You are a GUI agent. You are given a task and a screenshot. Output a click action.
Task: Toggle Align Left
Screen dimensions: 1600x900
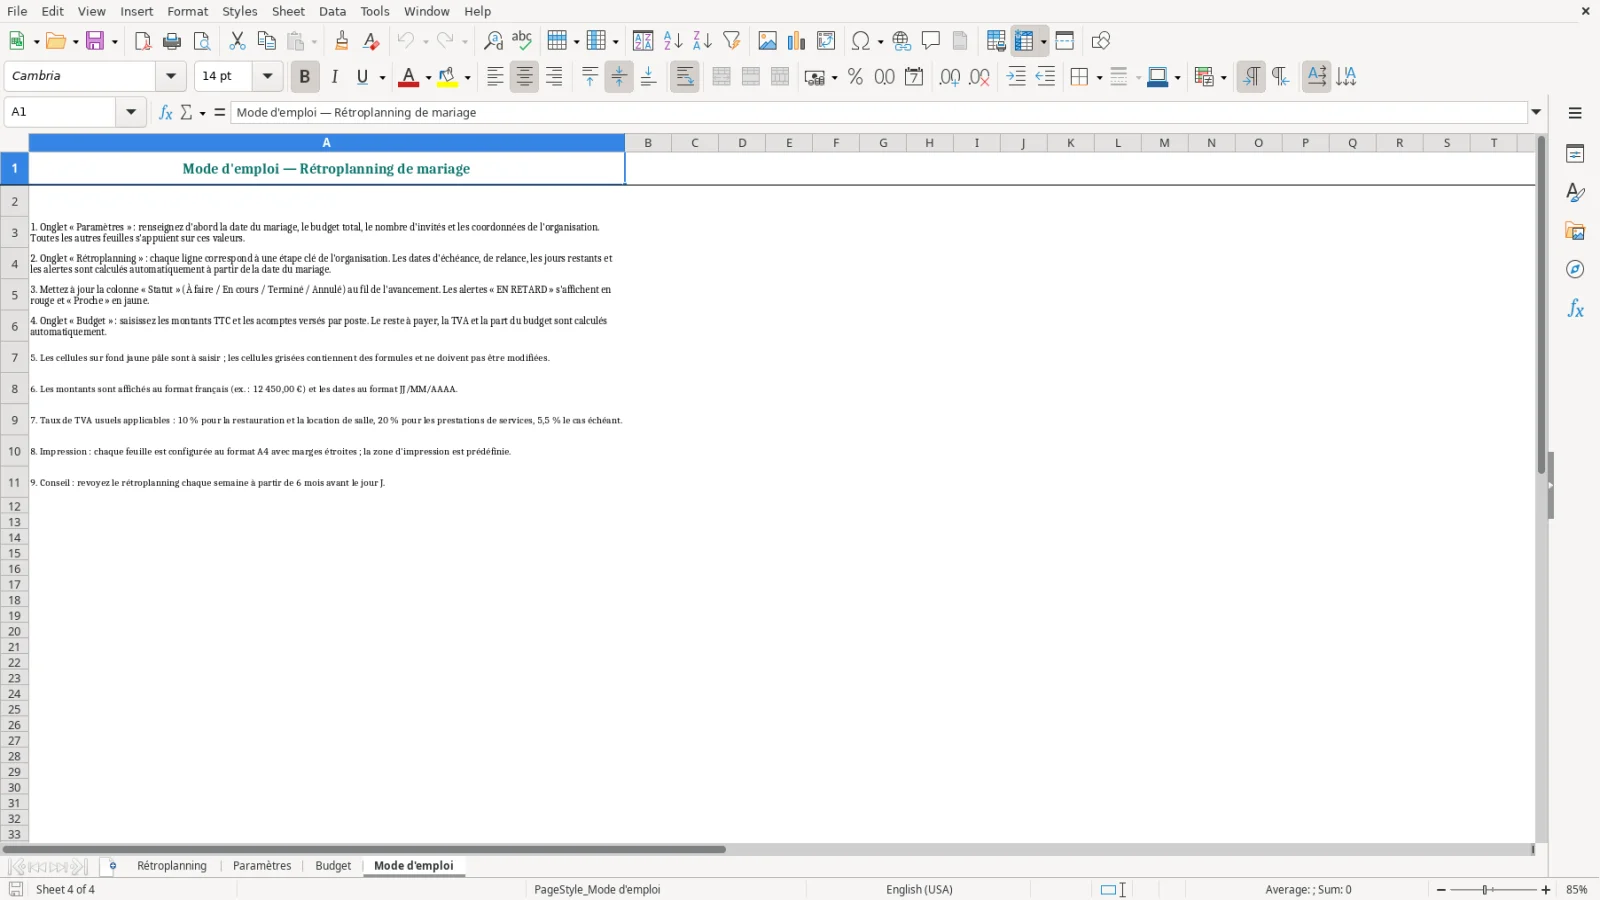tap(495, 77)
